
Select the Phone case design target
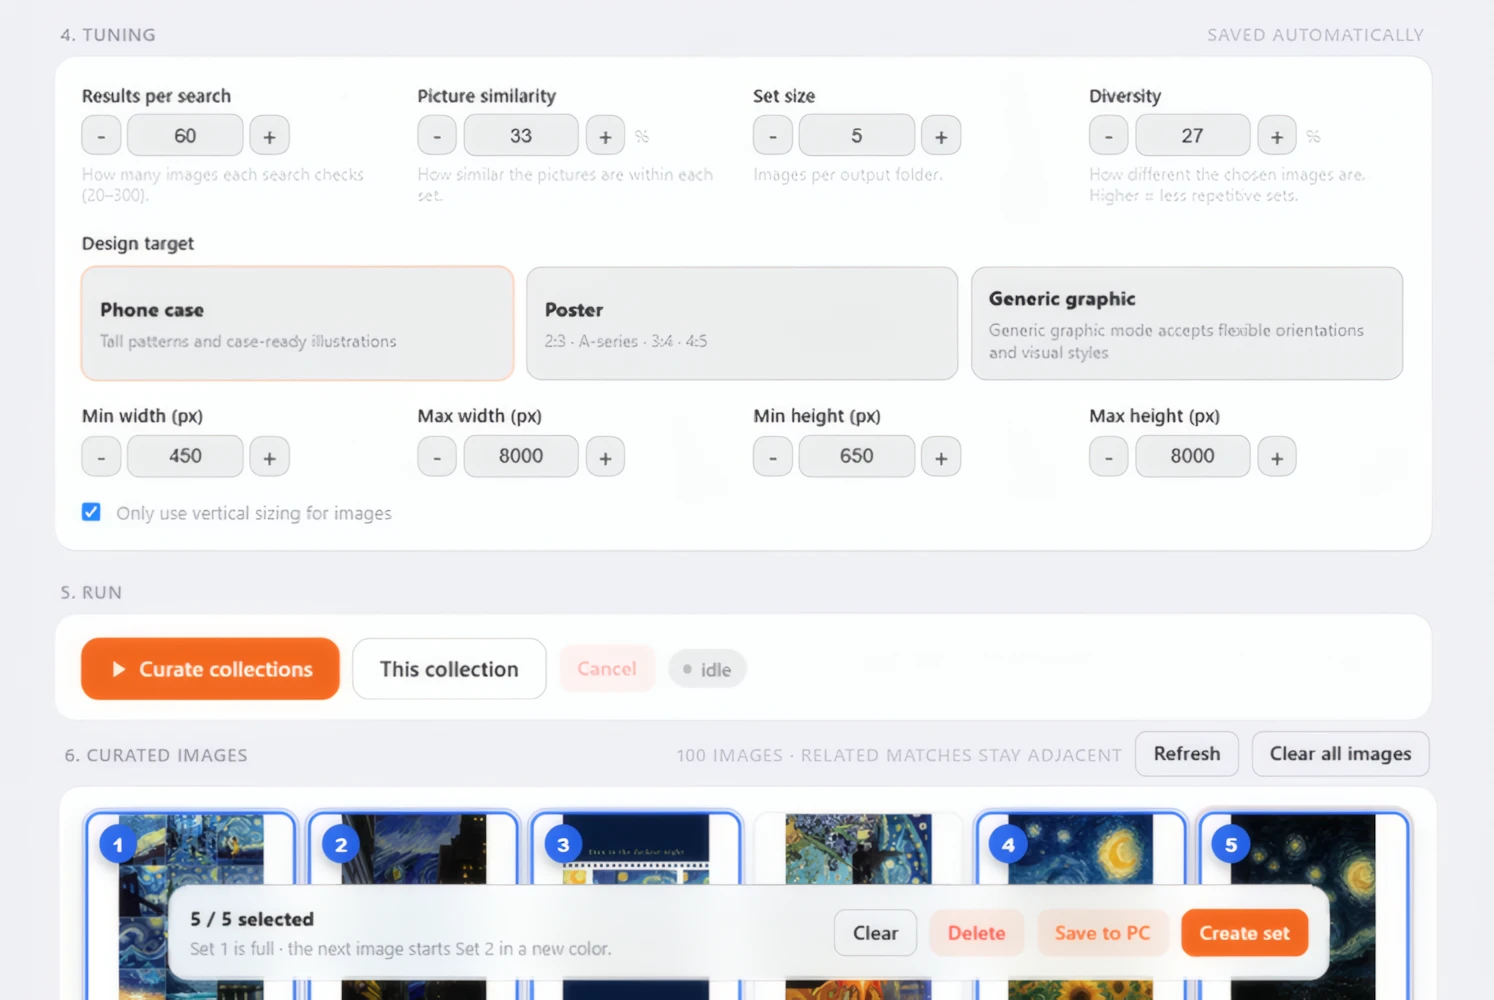[x=298, y=323]
